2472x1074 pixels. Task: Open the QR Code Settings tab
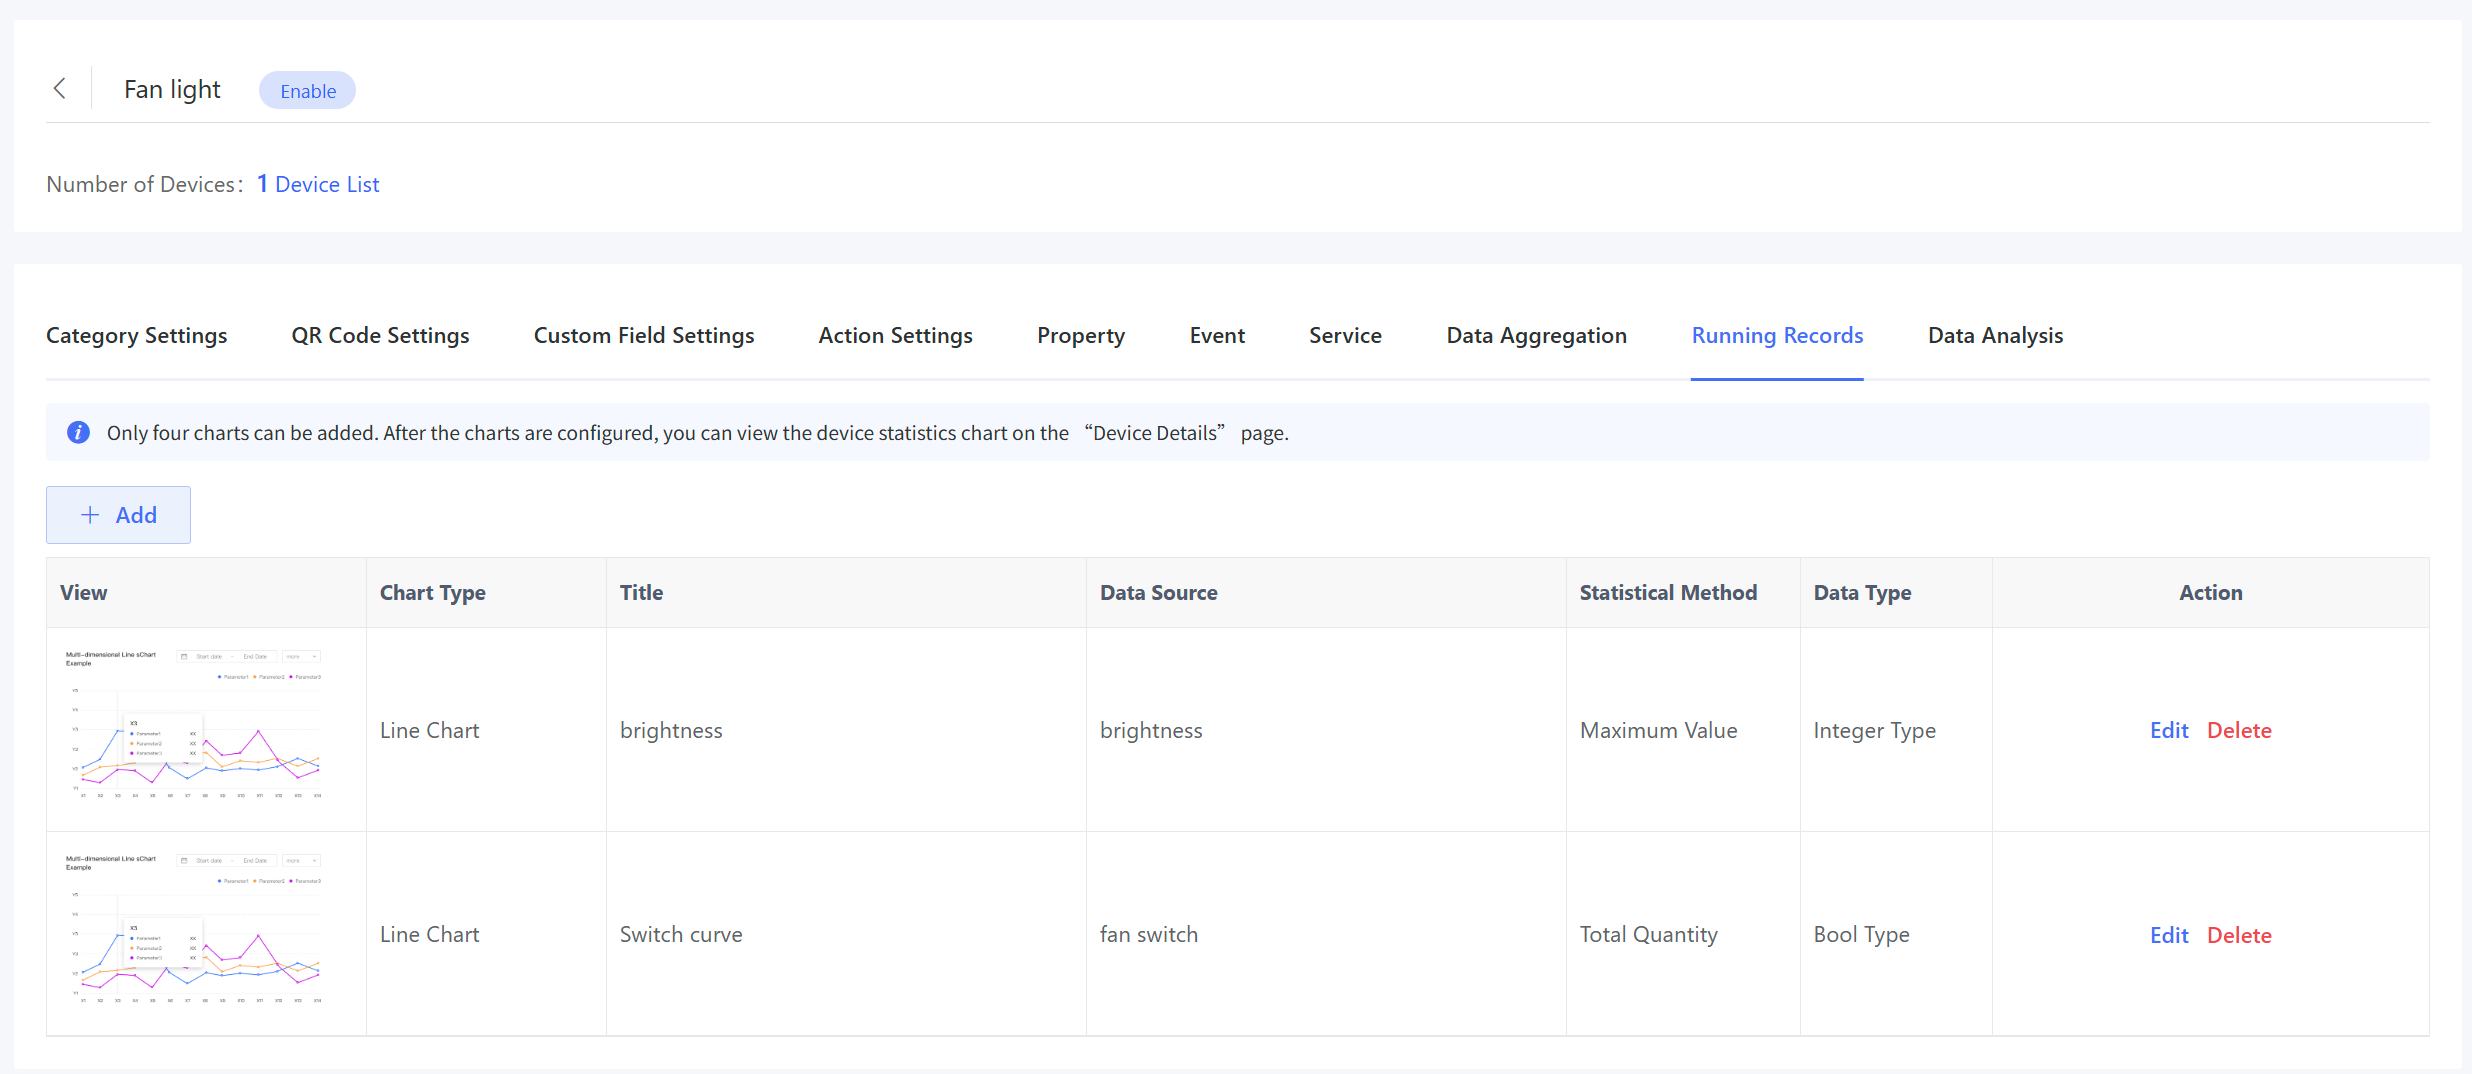[x=380, y=336]
